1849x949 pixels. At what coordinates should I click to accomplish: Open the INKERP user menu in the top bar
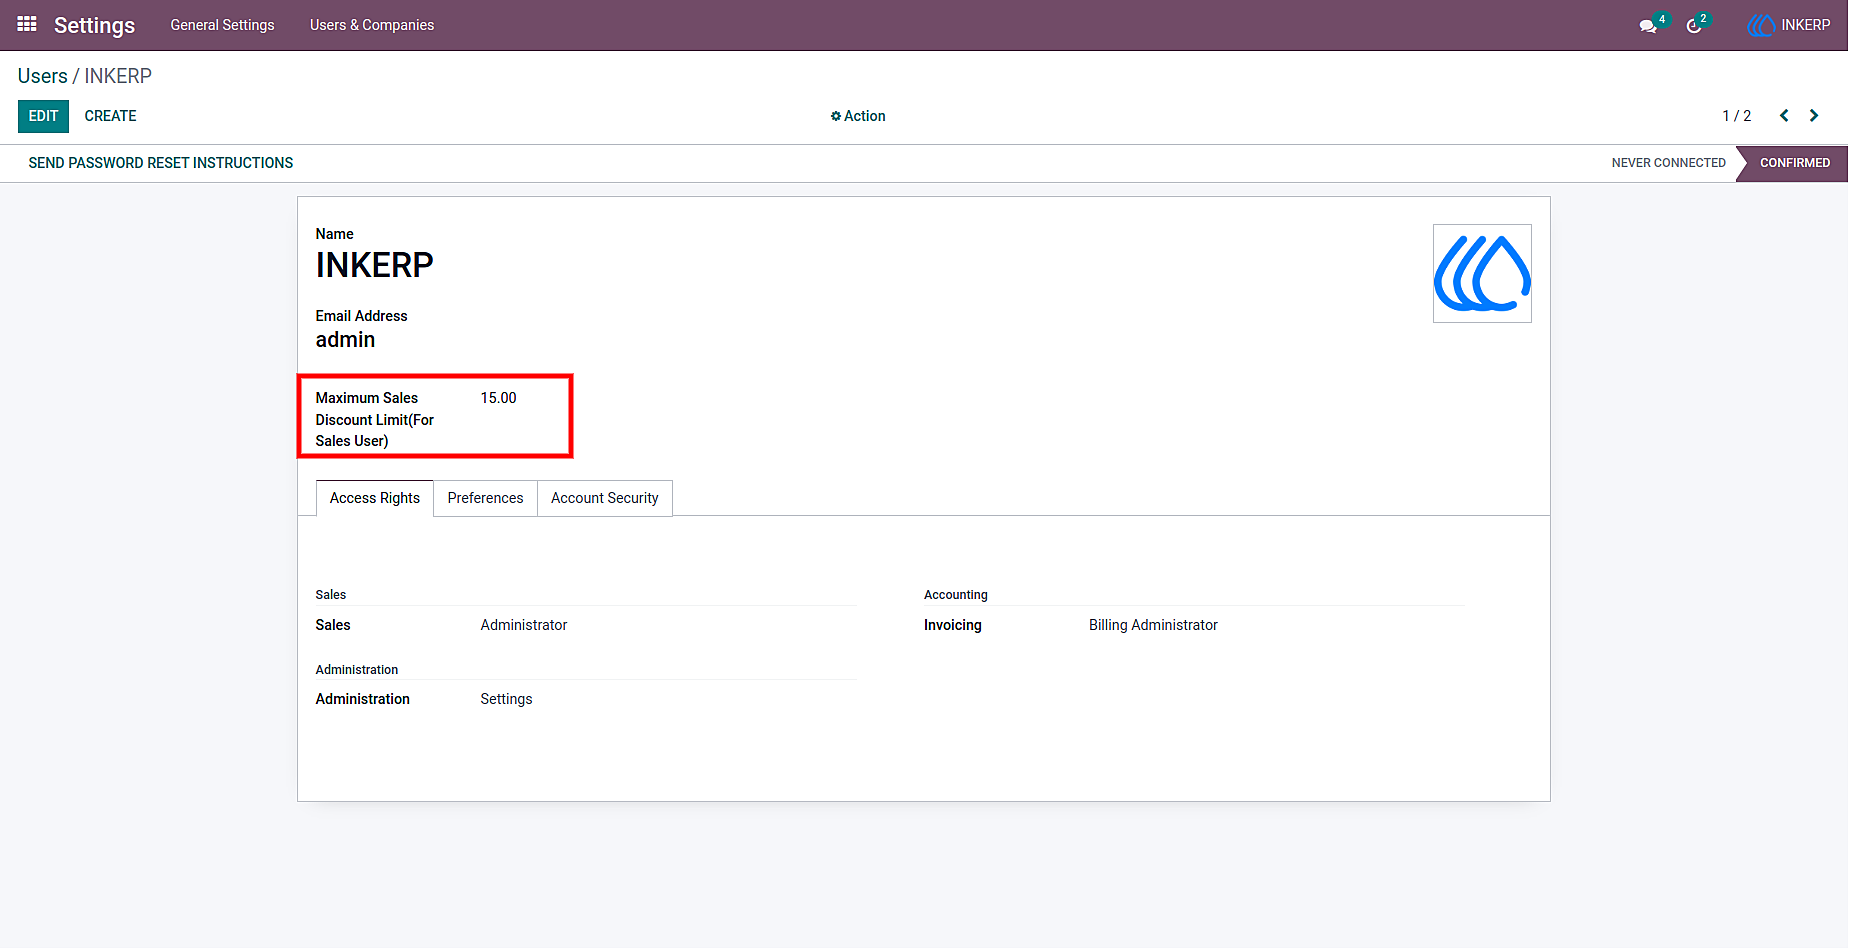click(x=1789, y=25)
